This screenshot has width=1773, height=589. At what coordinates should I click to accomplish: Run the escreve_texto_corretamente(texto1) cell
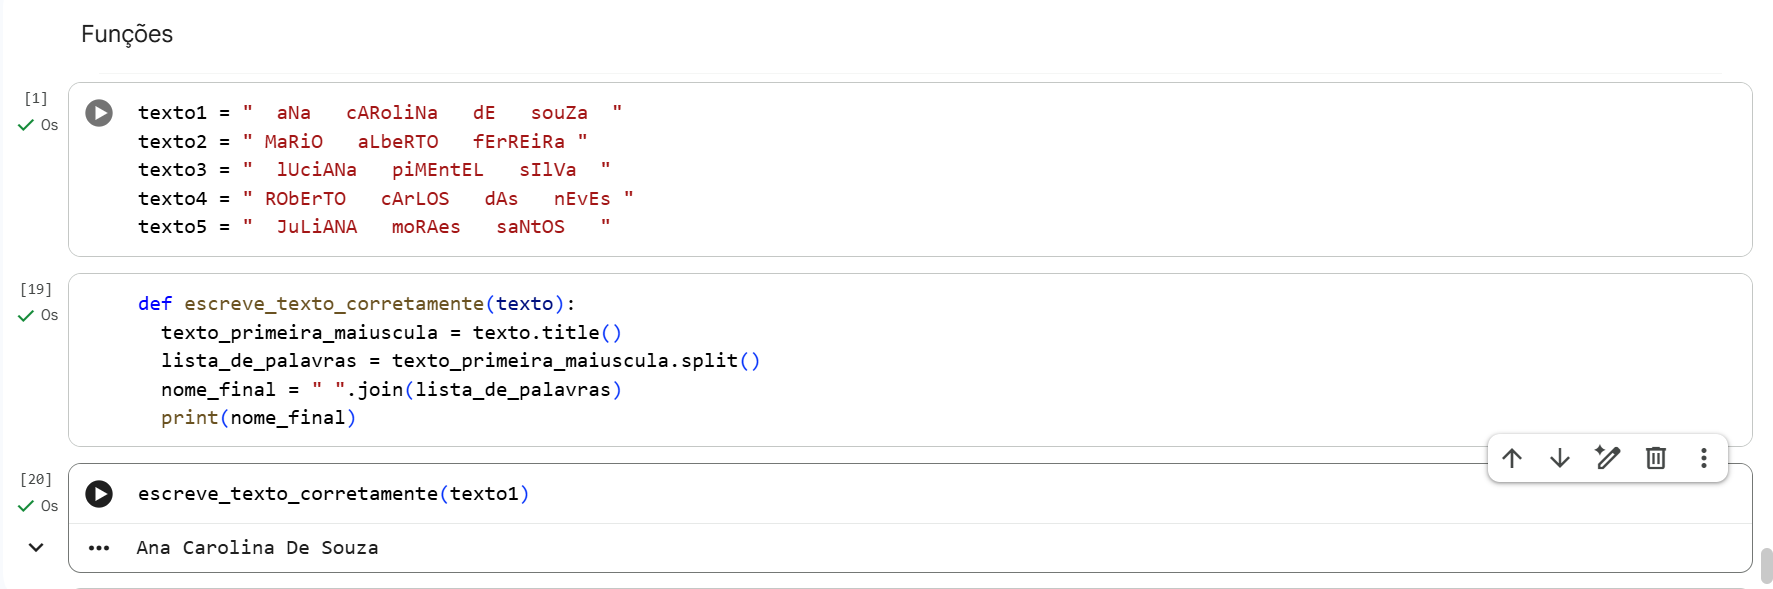point(99,494)
